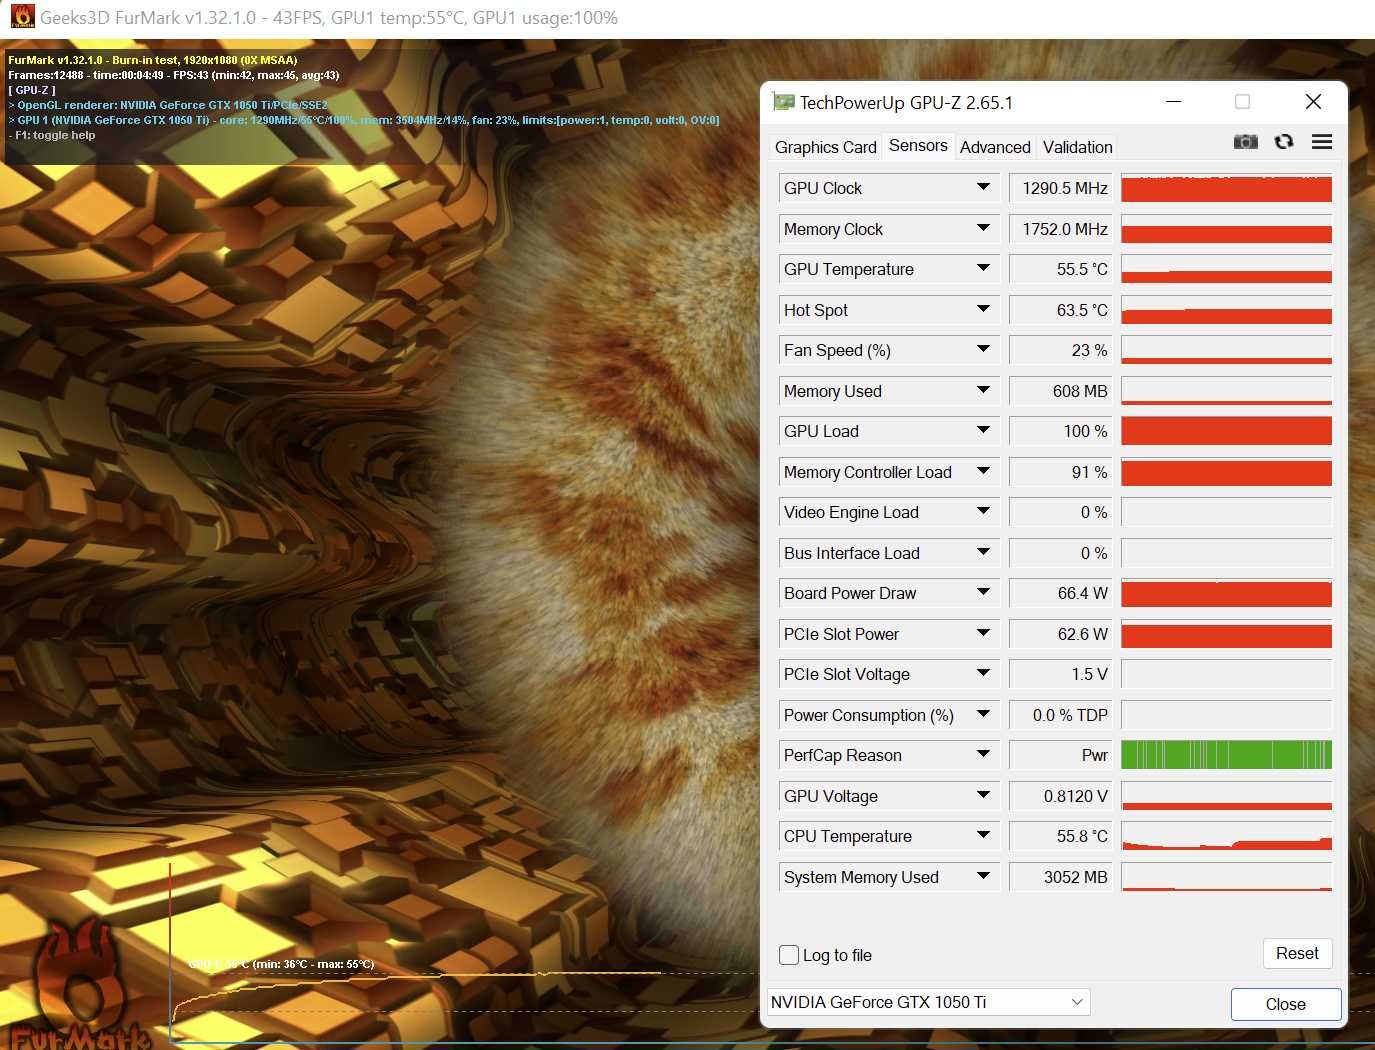Viewport: 1375px width, 1050px height.
Task: Click the 63.5 °C Hot Spot value
Action: 1061,310
